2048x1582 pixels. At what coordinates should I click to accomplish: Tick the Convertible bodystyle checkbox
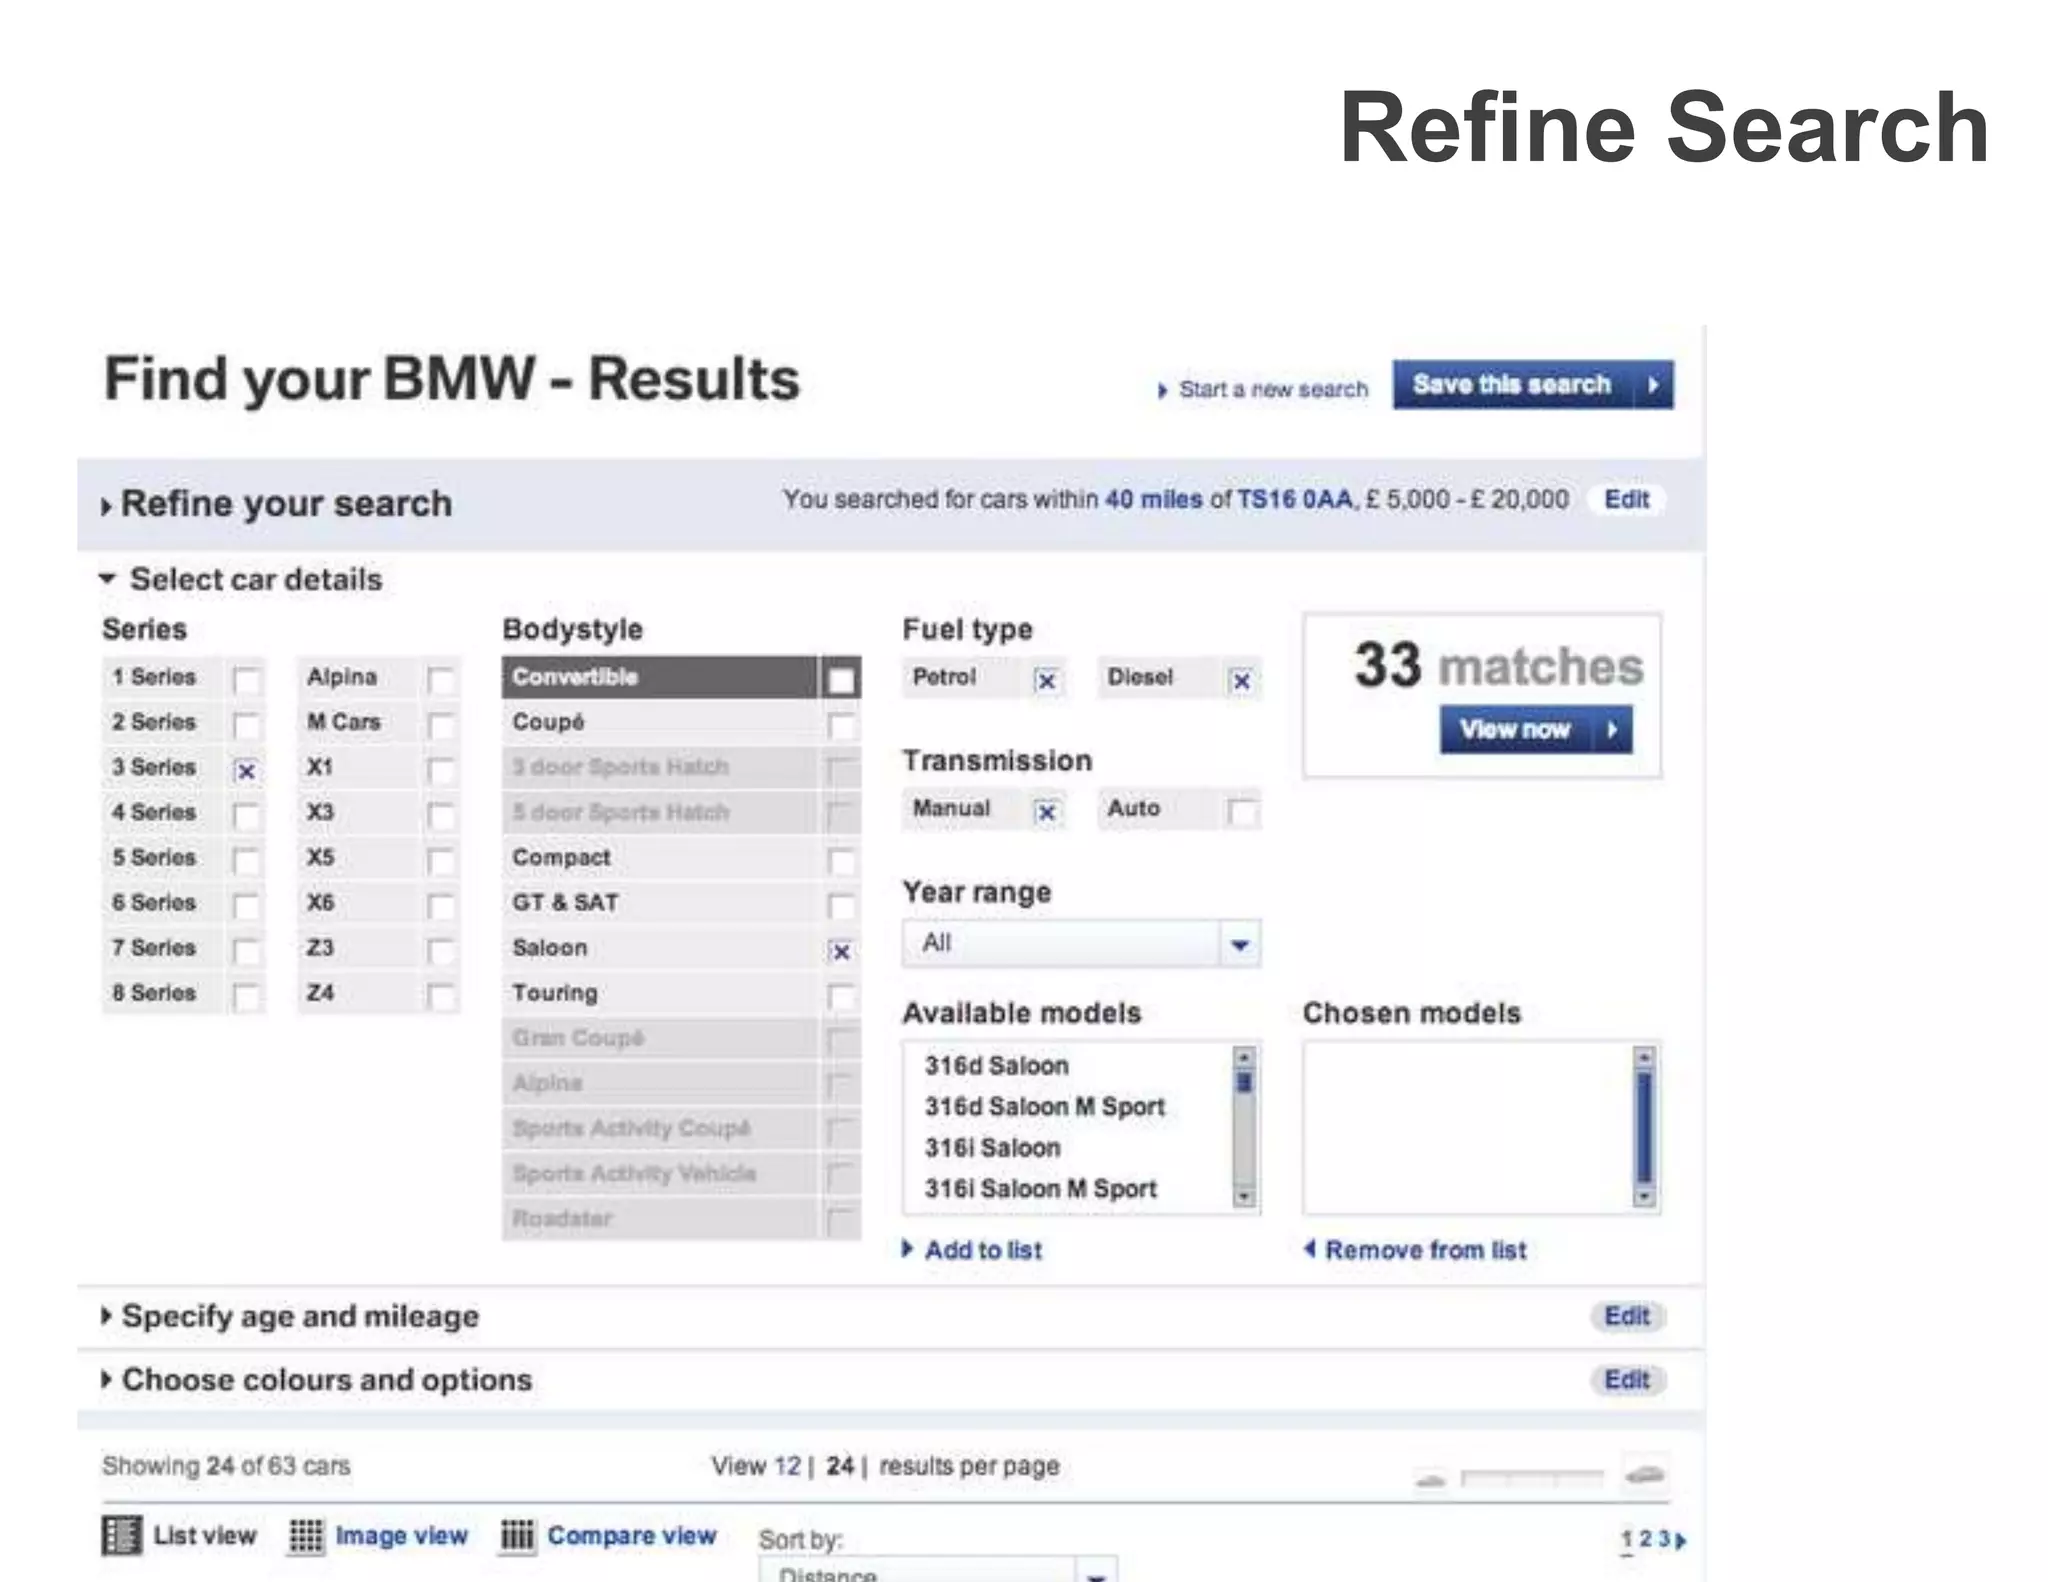(841, 681)
